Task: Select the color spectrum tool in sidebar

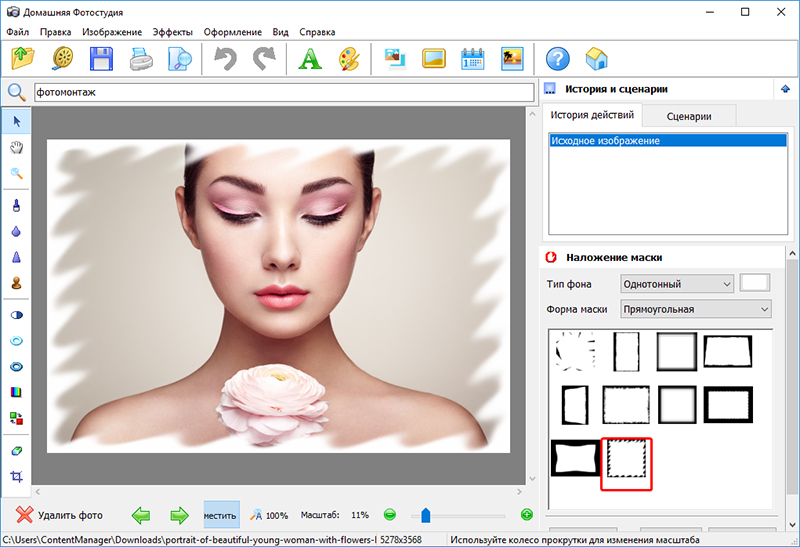Action: pyautogui.click(x=16, y=392)
